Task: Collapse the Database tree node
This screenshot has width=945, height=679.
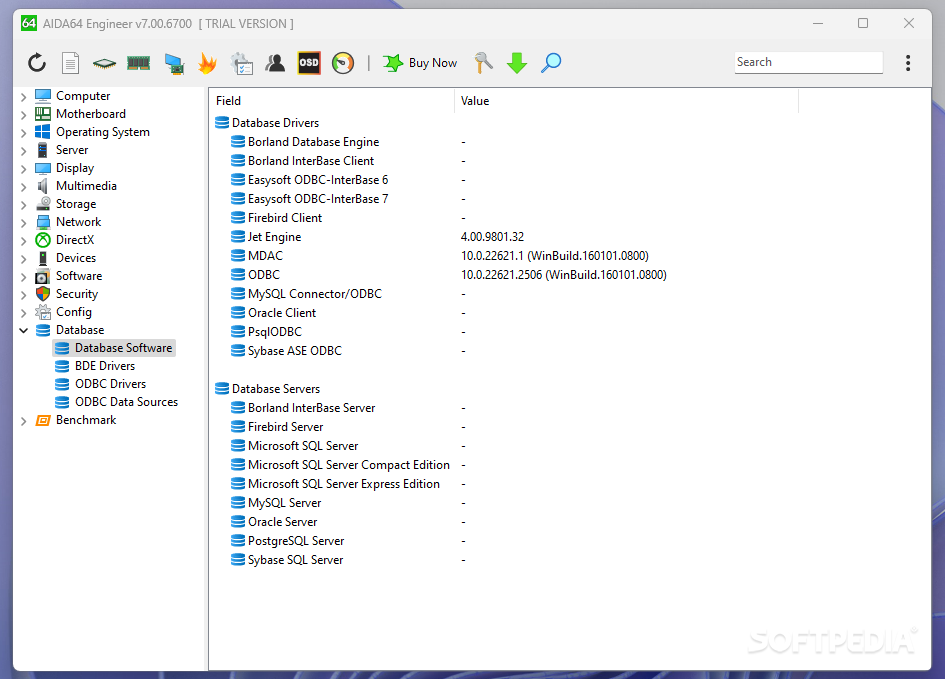Action: [x=23, y=331]
